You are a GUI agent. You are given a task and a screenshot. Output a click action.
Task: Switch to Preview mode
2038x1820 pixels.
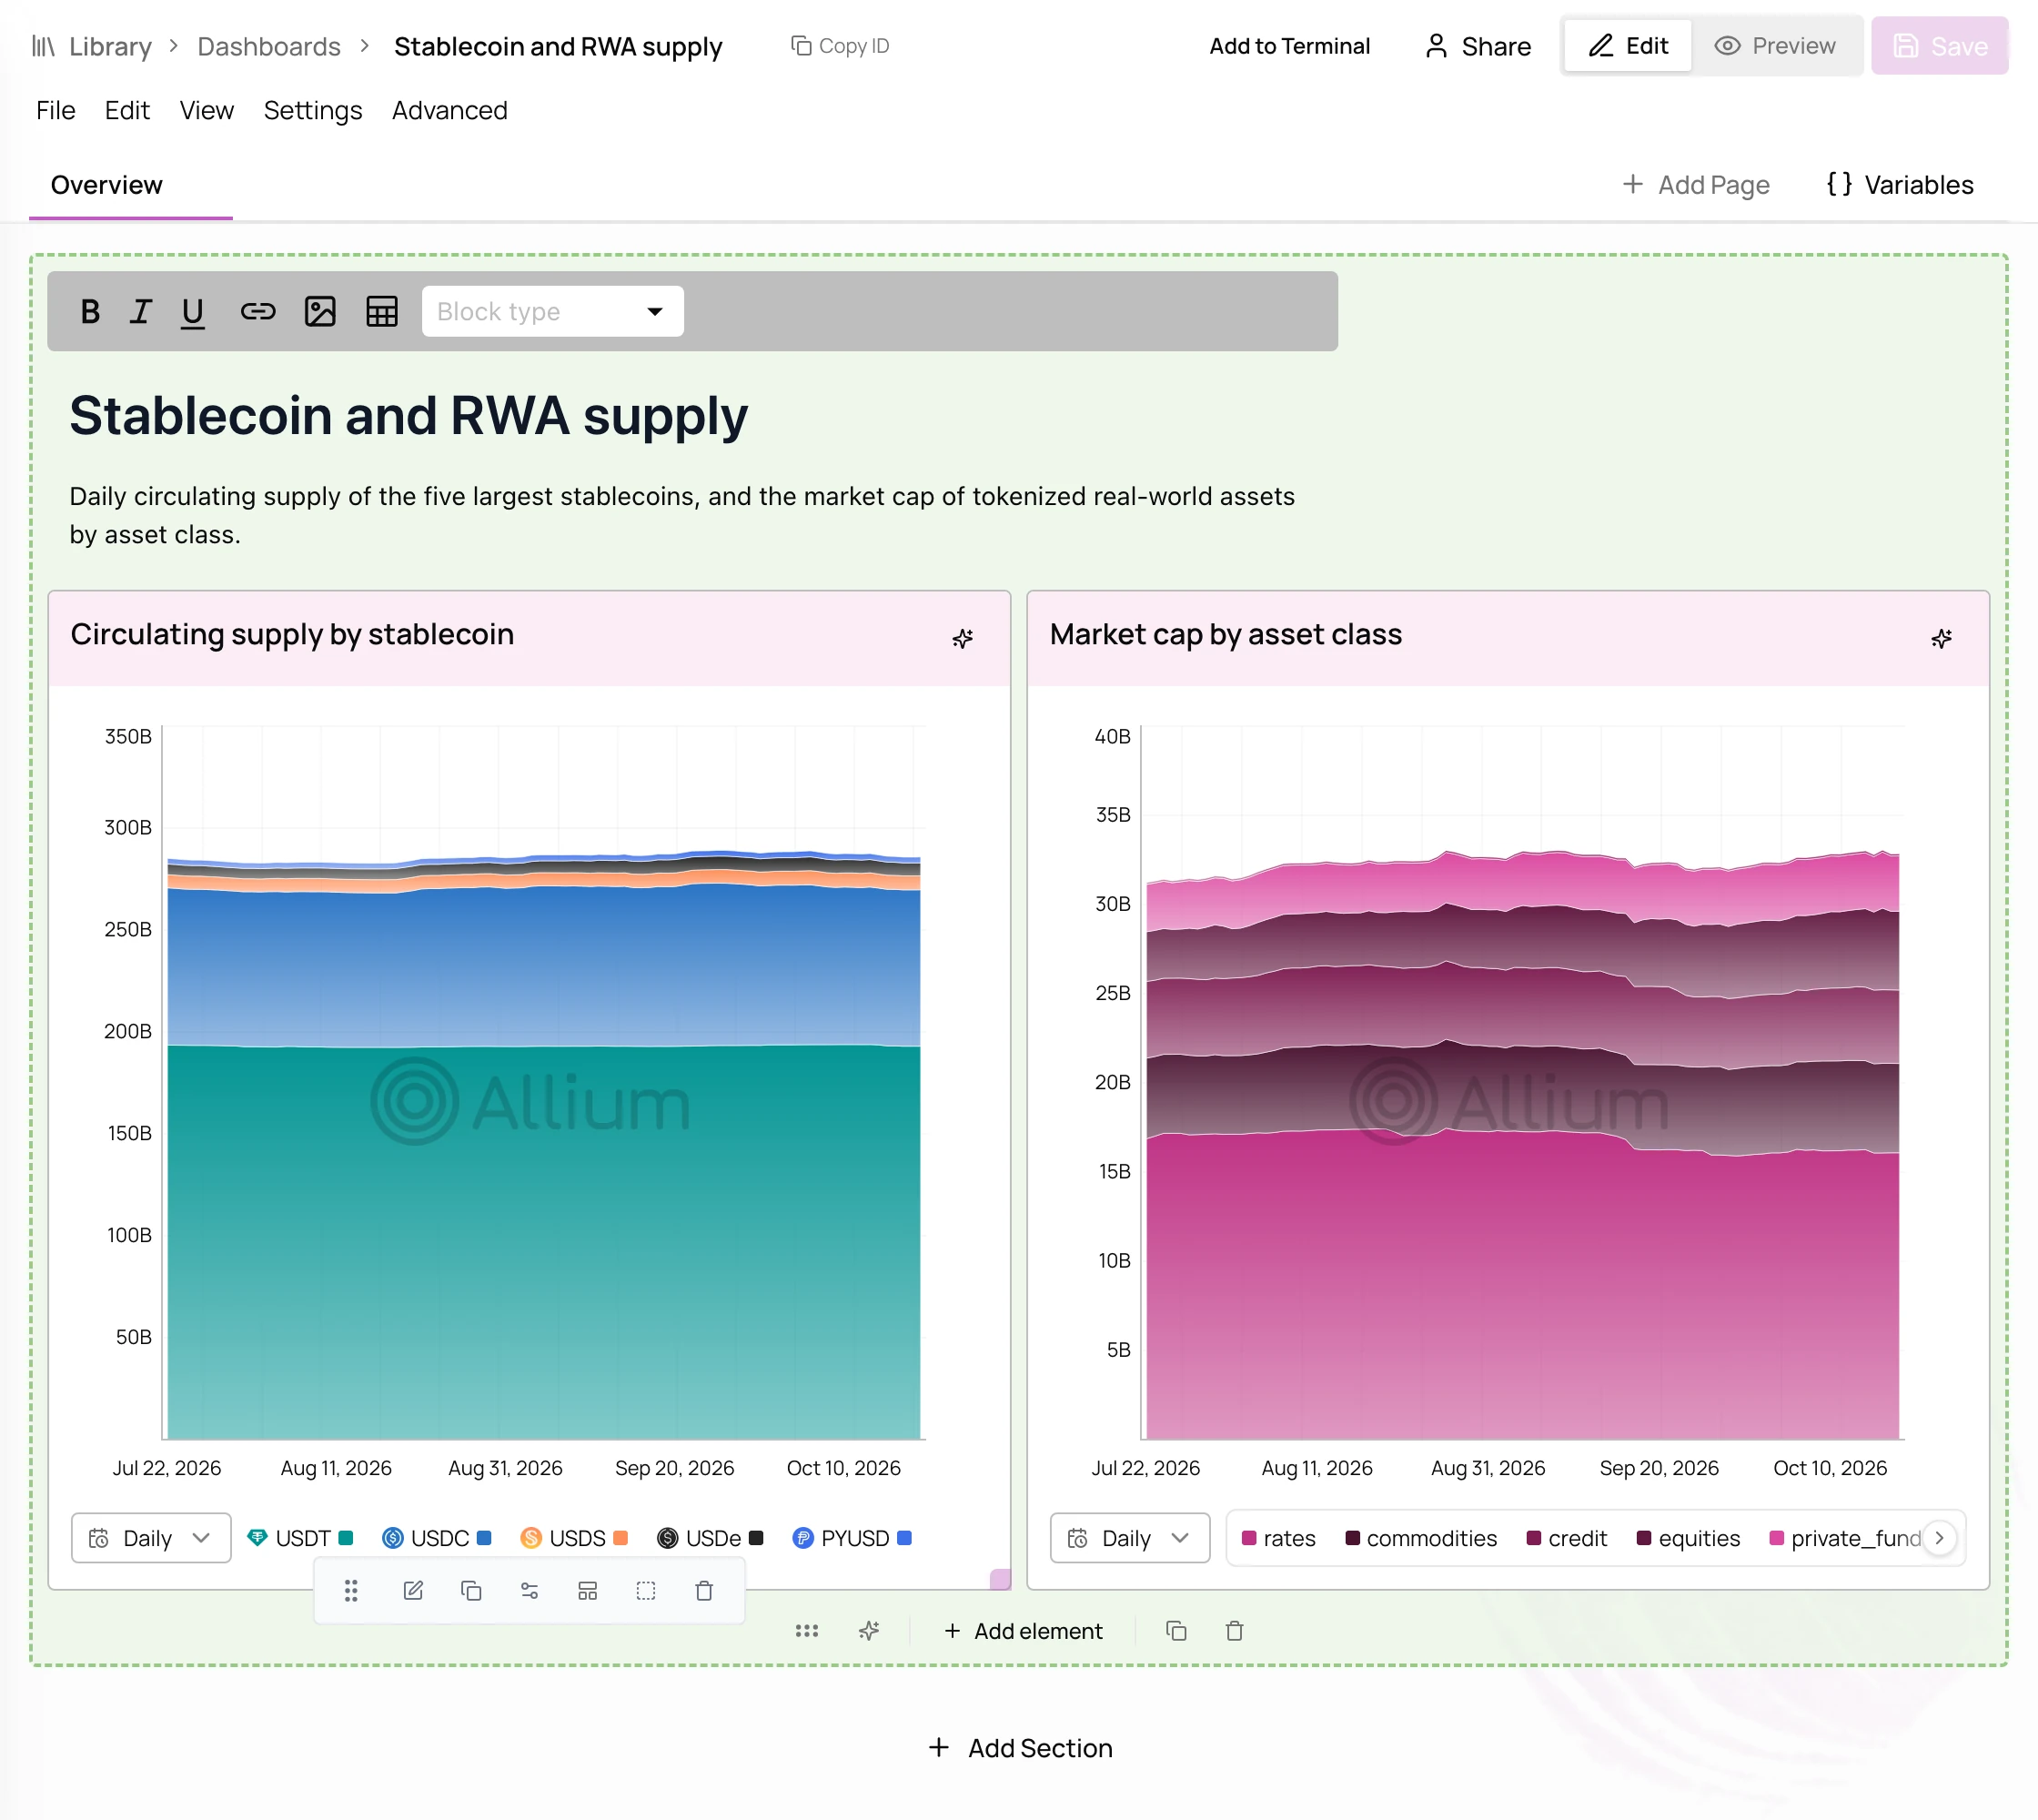[1775, 46]
